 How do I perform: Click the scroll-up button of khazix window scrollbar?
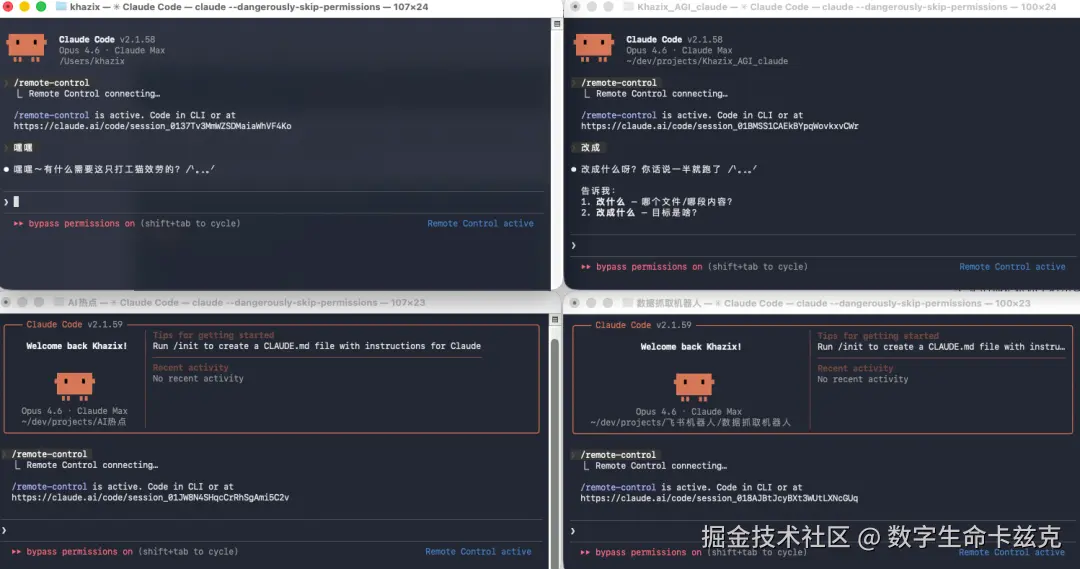557,24
